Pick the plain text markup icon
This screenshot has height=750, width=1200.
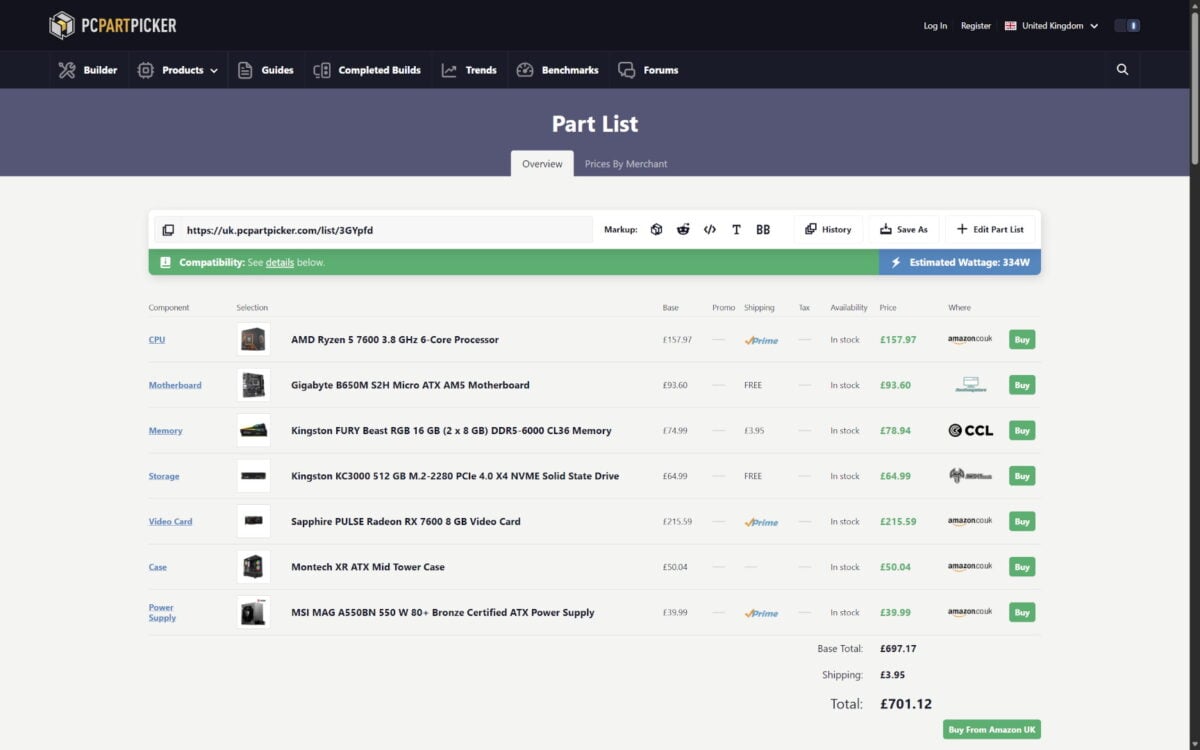[736, 229]
